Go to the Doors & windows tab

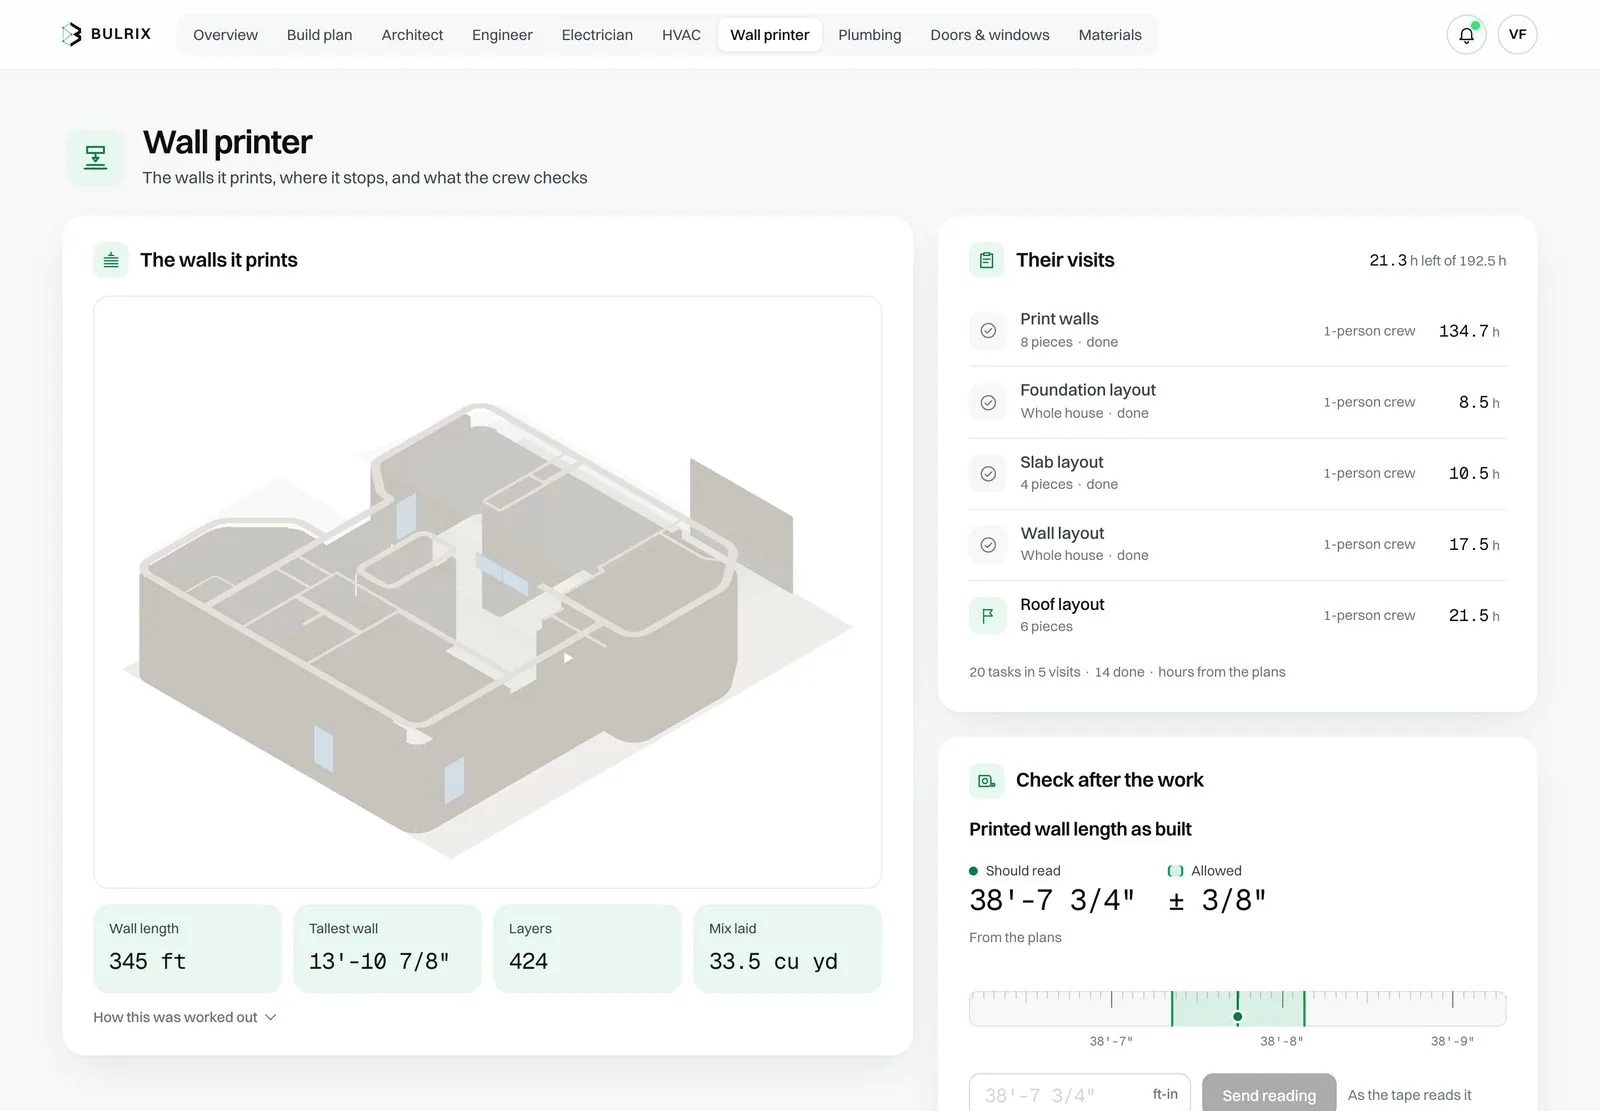tap(990, 35)
